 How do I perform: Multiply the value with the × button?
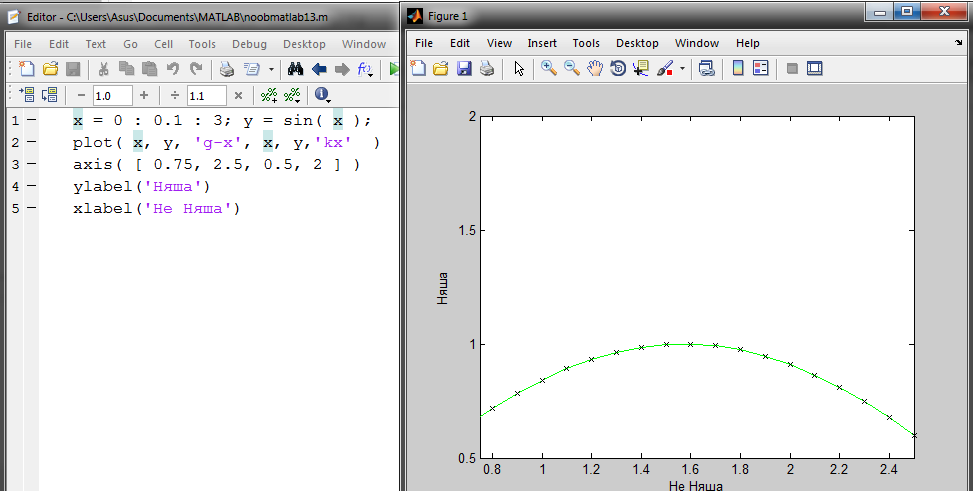(x=238, y=96)
